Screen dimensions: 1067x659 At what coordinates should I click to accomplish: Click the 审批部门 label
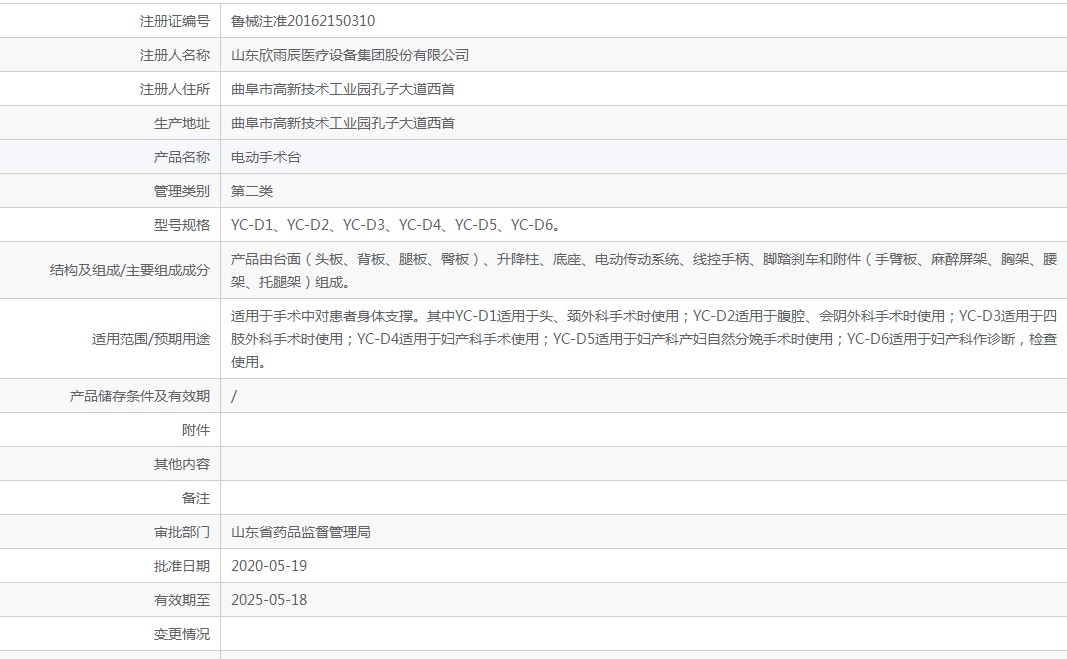click(182, 532)
